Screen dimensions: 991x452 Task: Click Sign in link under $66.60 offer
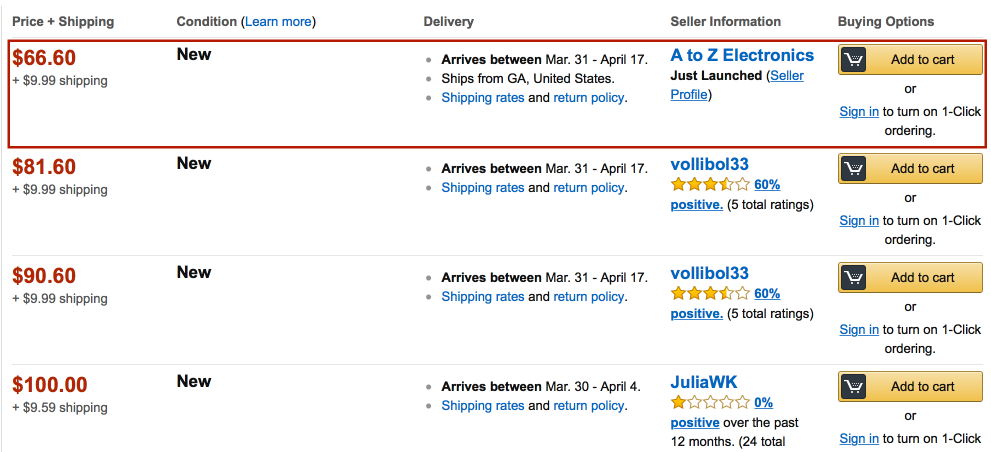coord(859,112)
